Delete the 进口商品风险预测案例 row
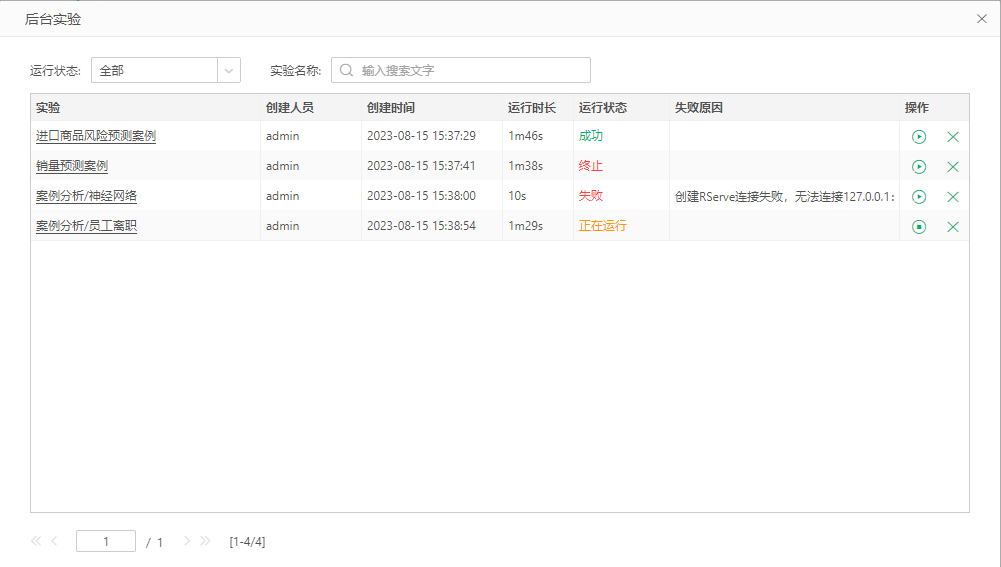This screenshot has height=567, width=1001. click(x=953, y=137)
